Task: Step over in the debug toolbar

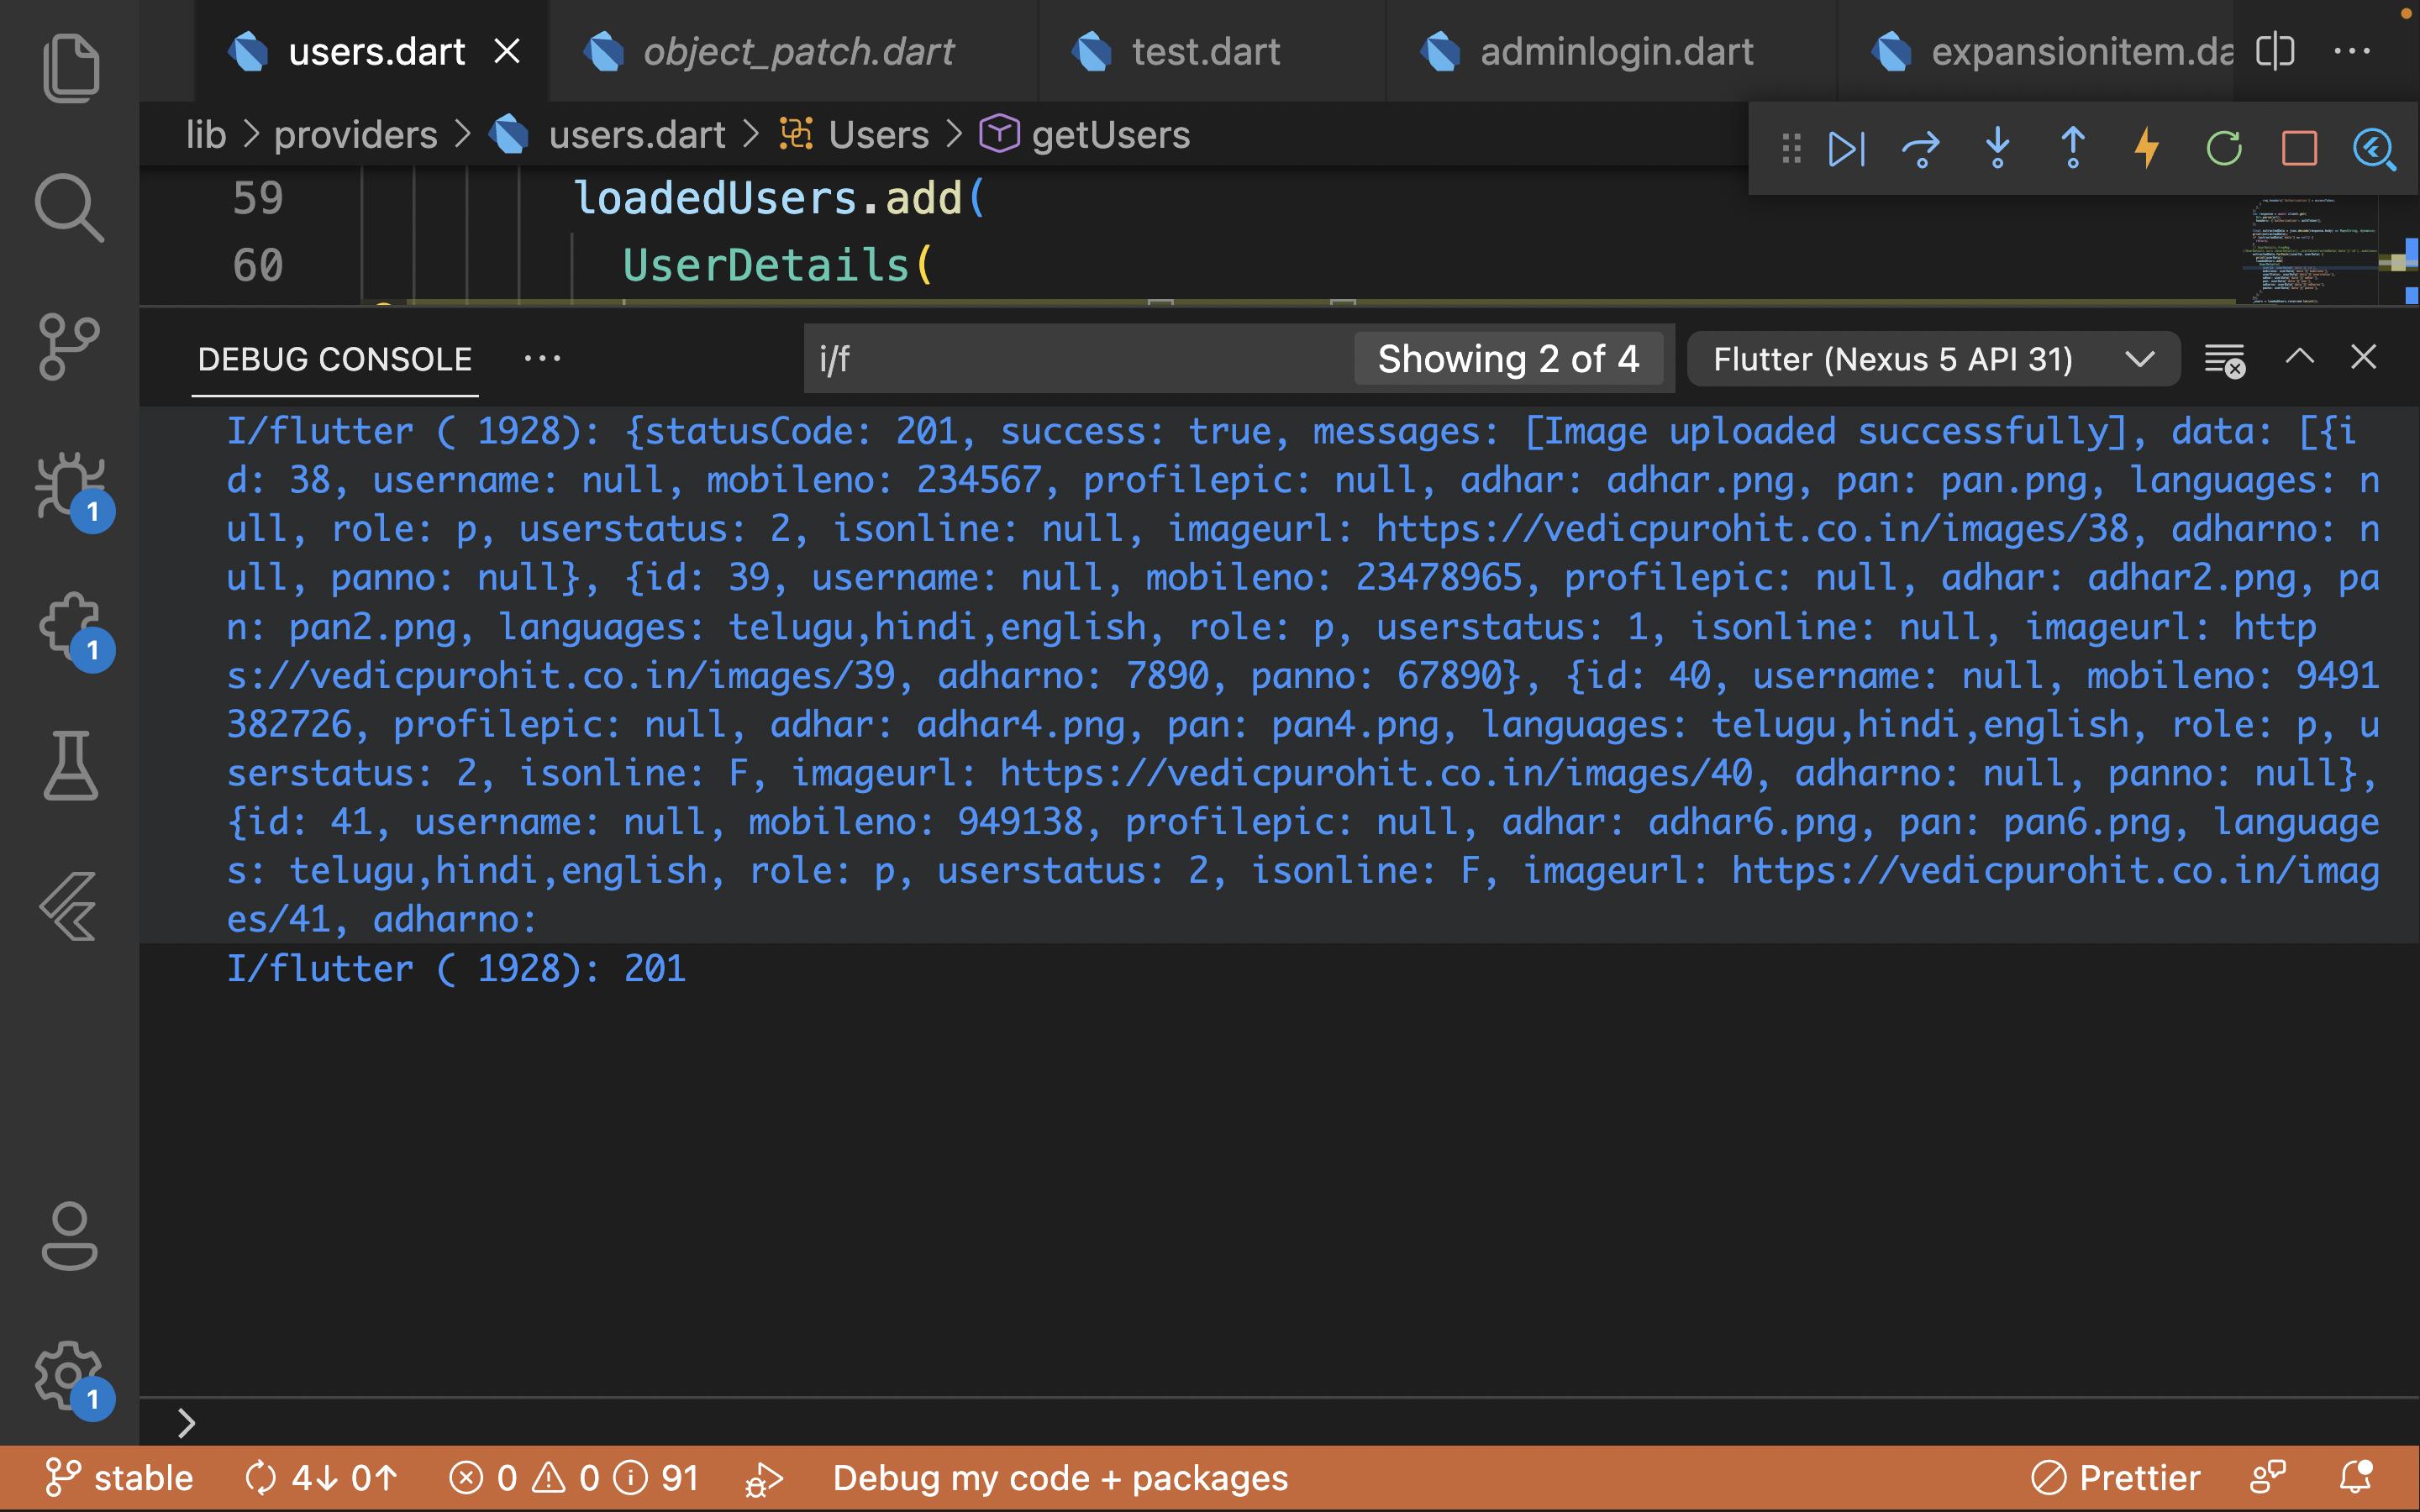Action: point(1921,149)
